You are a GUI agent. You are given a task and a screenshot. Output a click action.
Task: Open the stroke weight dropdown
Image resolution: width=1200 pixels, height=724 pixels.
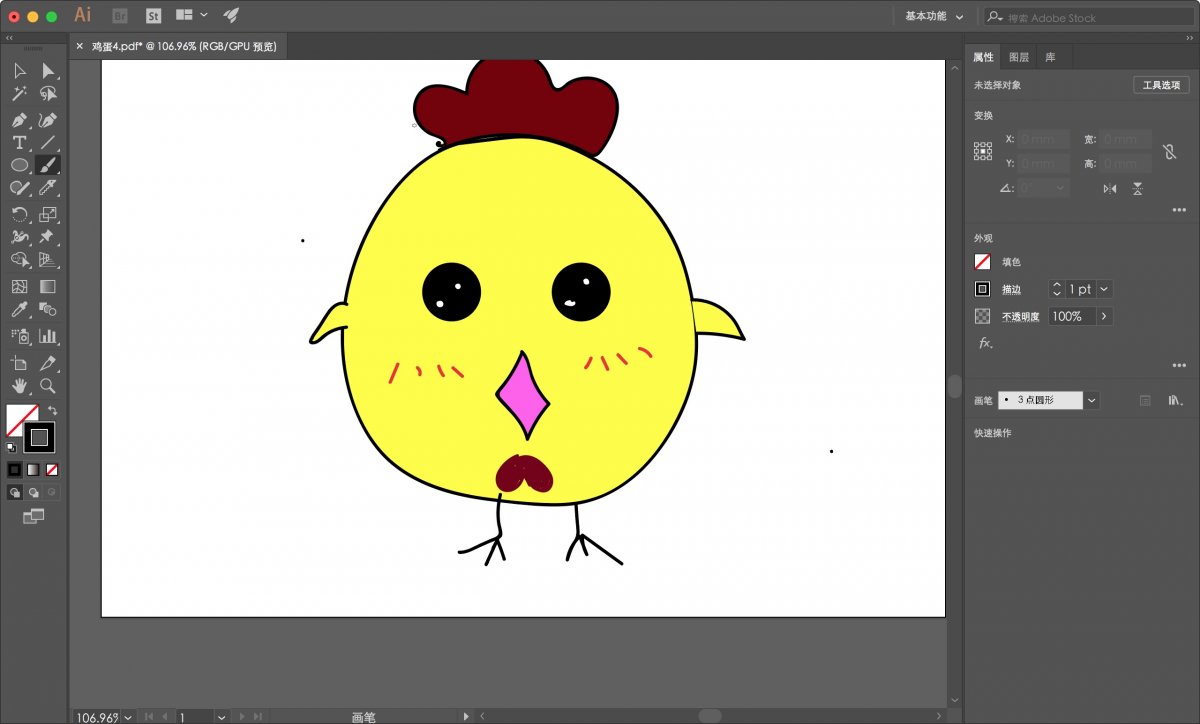coord(1105,289)
